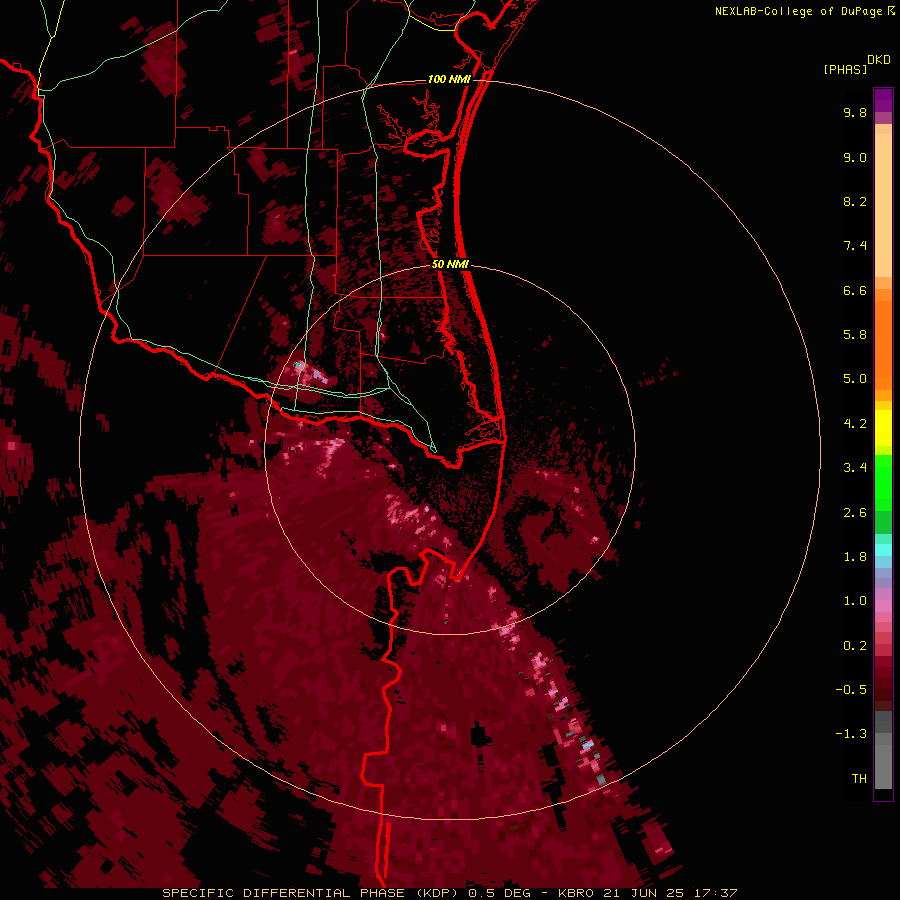Screen dimensions: 900x900
Task: Click the 2.6 value on color scale
Action: pyautogui.click(x=855, y=513)
